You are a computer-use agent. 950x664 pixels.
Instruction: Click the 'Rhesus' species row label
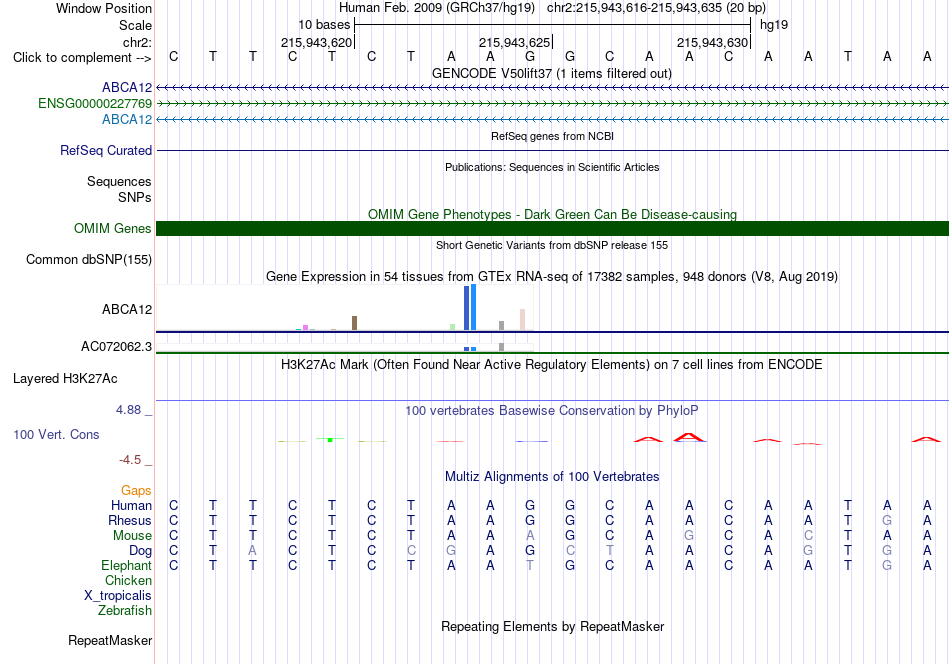pyautogui.click(x=130, y=520)
